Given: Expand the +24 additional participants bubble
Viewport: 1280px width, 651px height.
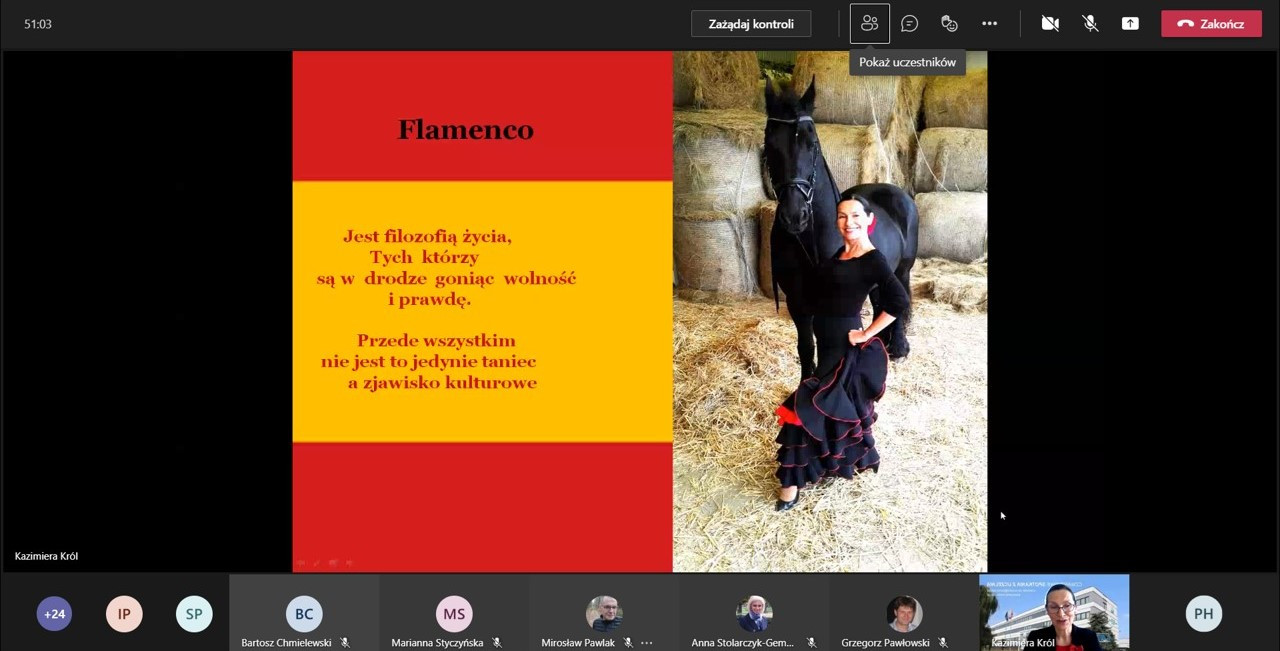Looking at the screenshot, I should (x=54, y=614).
